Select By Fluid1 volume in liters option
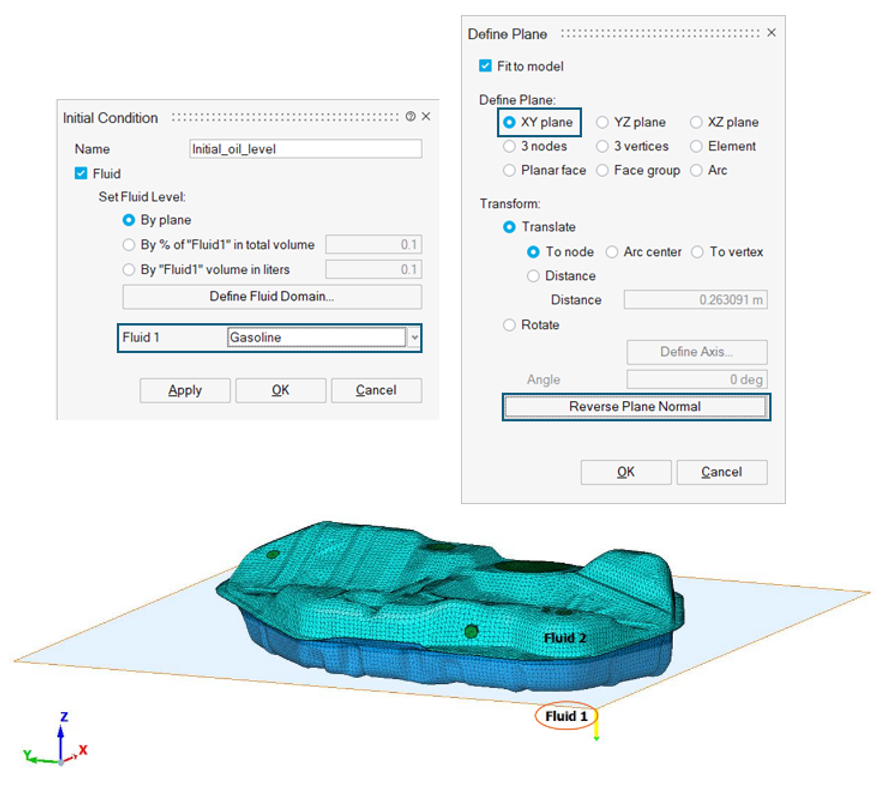Viewport: 889px width, 790px height. 129,269
